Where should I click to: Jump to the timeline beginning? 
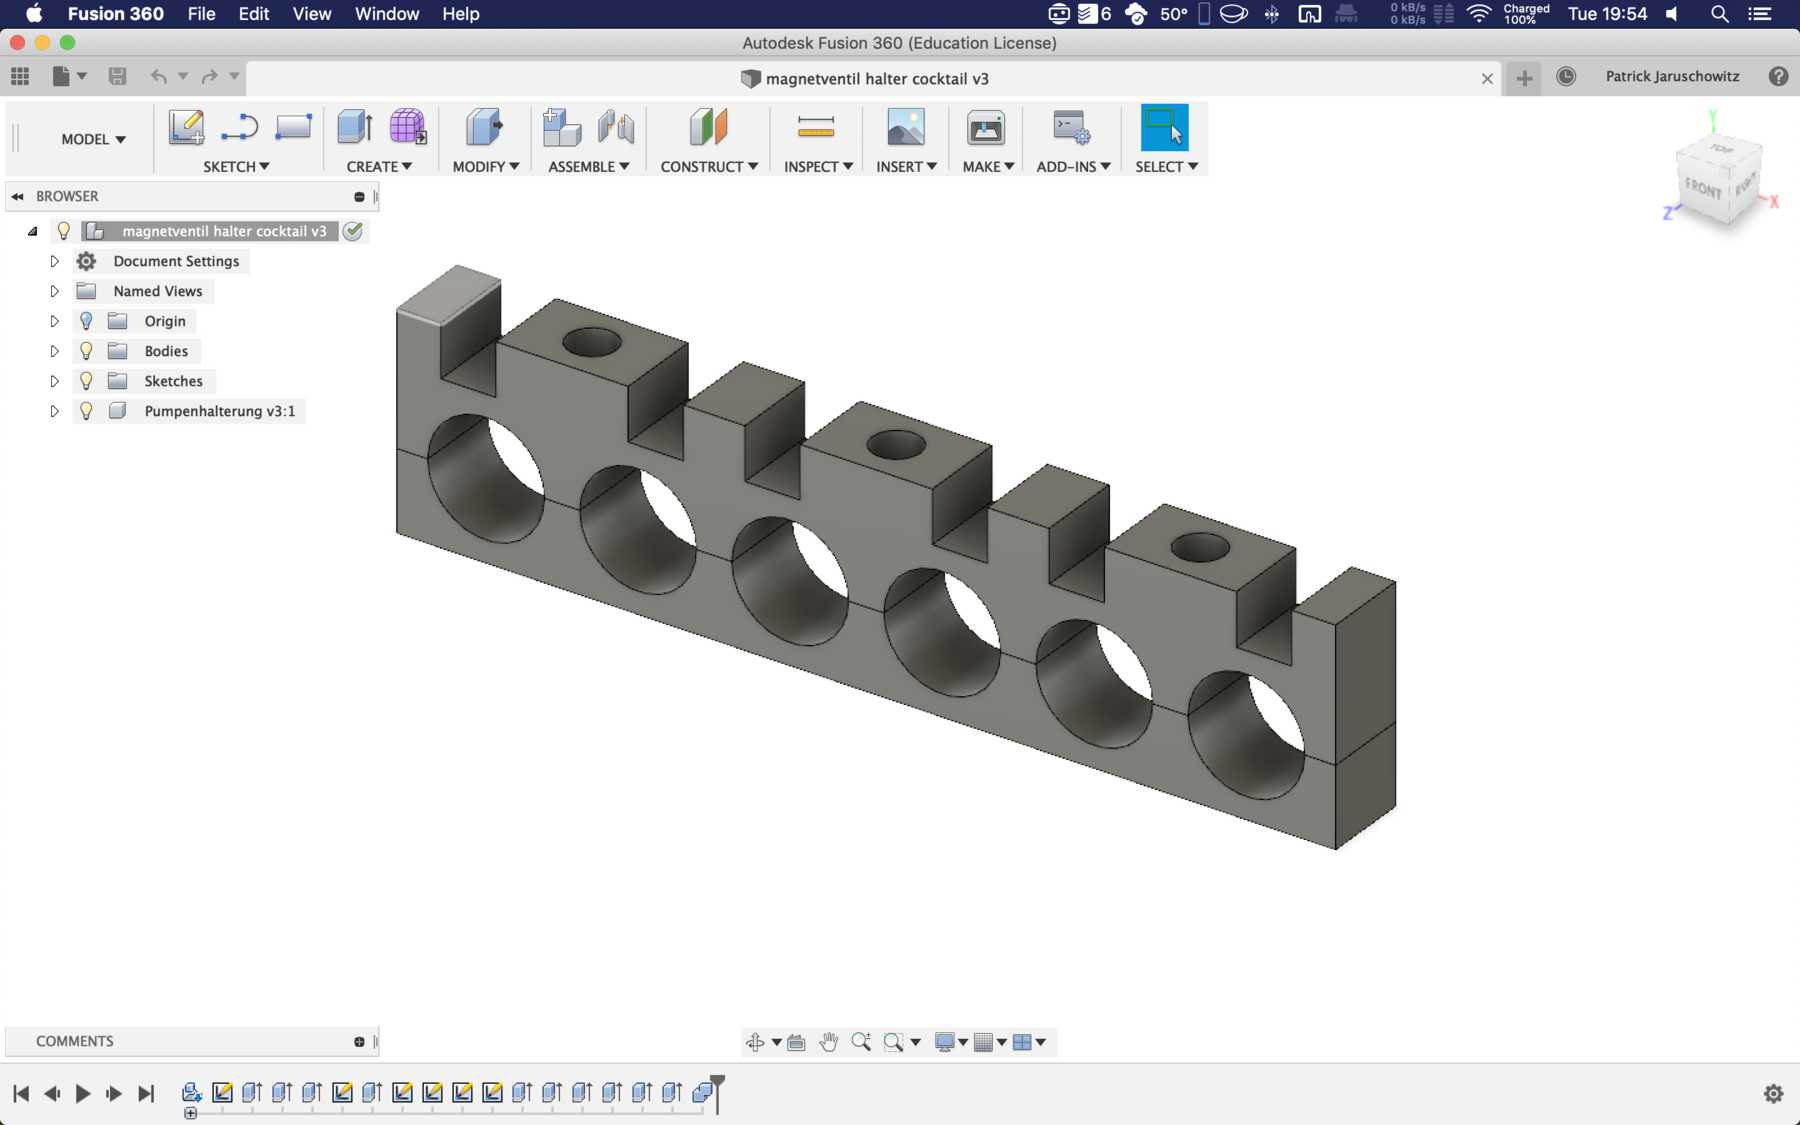[21, 1094]
